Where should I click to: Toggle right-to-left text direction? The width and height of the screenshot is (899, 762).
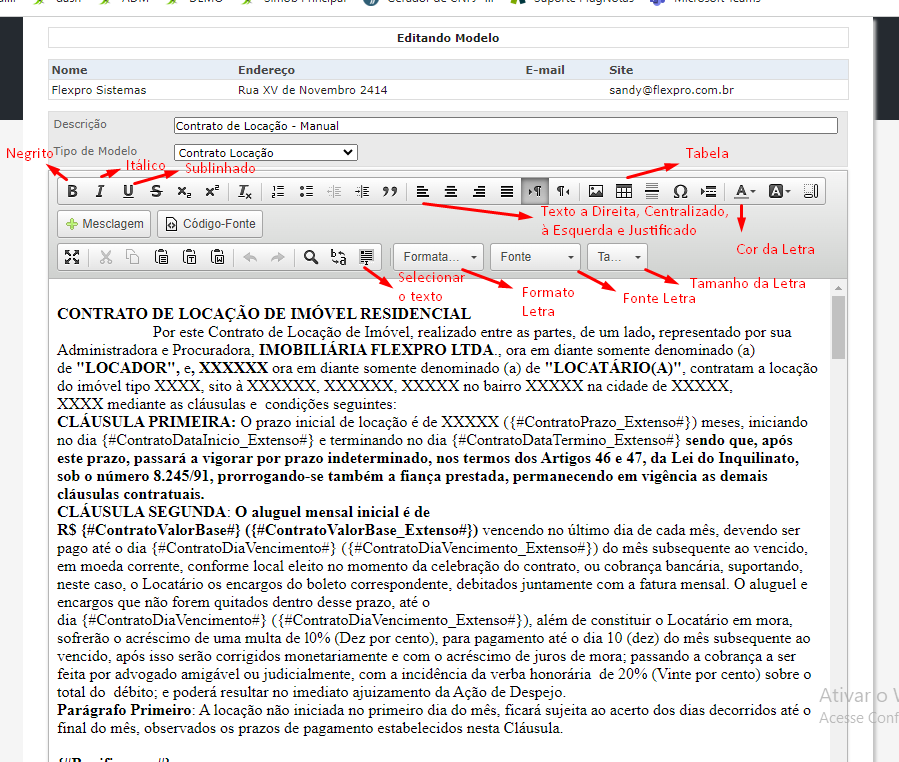563,192
